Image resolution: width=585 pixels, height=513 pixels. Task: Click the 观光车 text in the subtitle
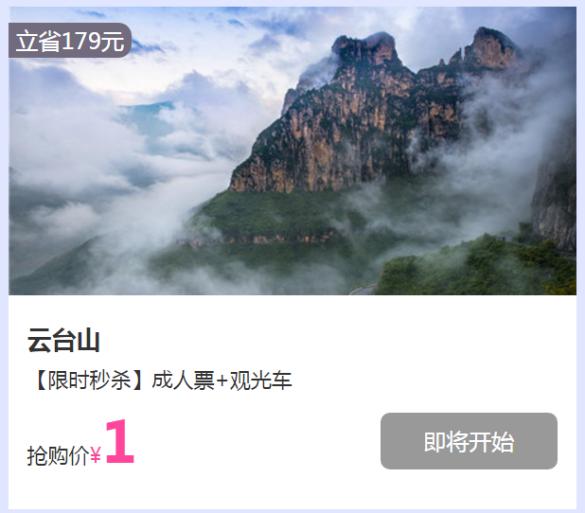[x=261, y=381]
